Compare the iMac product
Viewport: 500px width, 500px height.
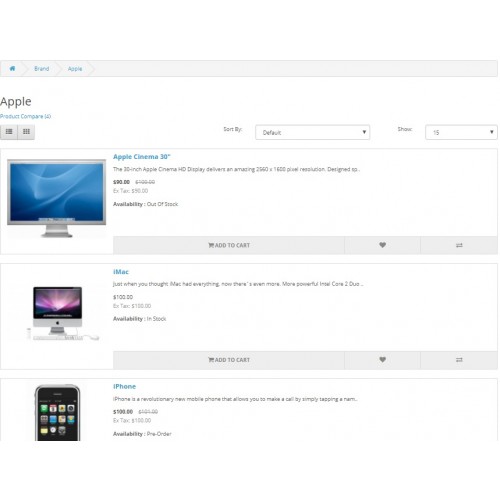tap(459, 360)
